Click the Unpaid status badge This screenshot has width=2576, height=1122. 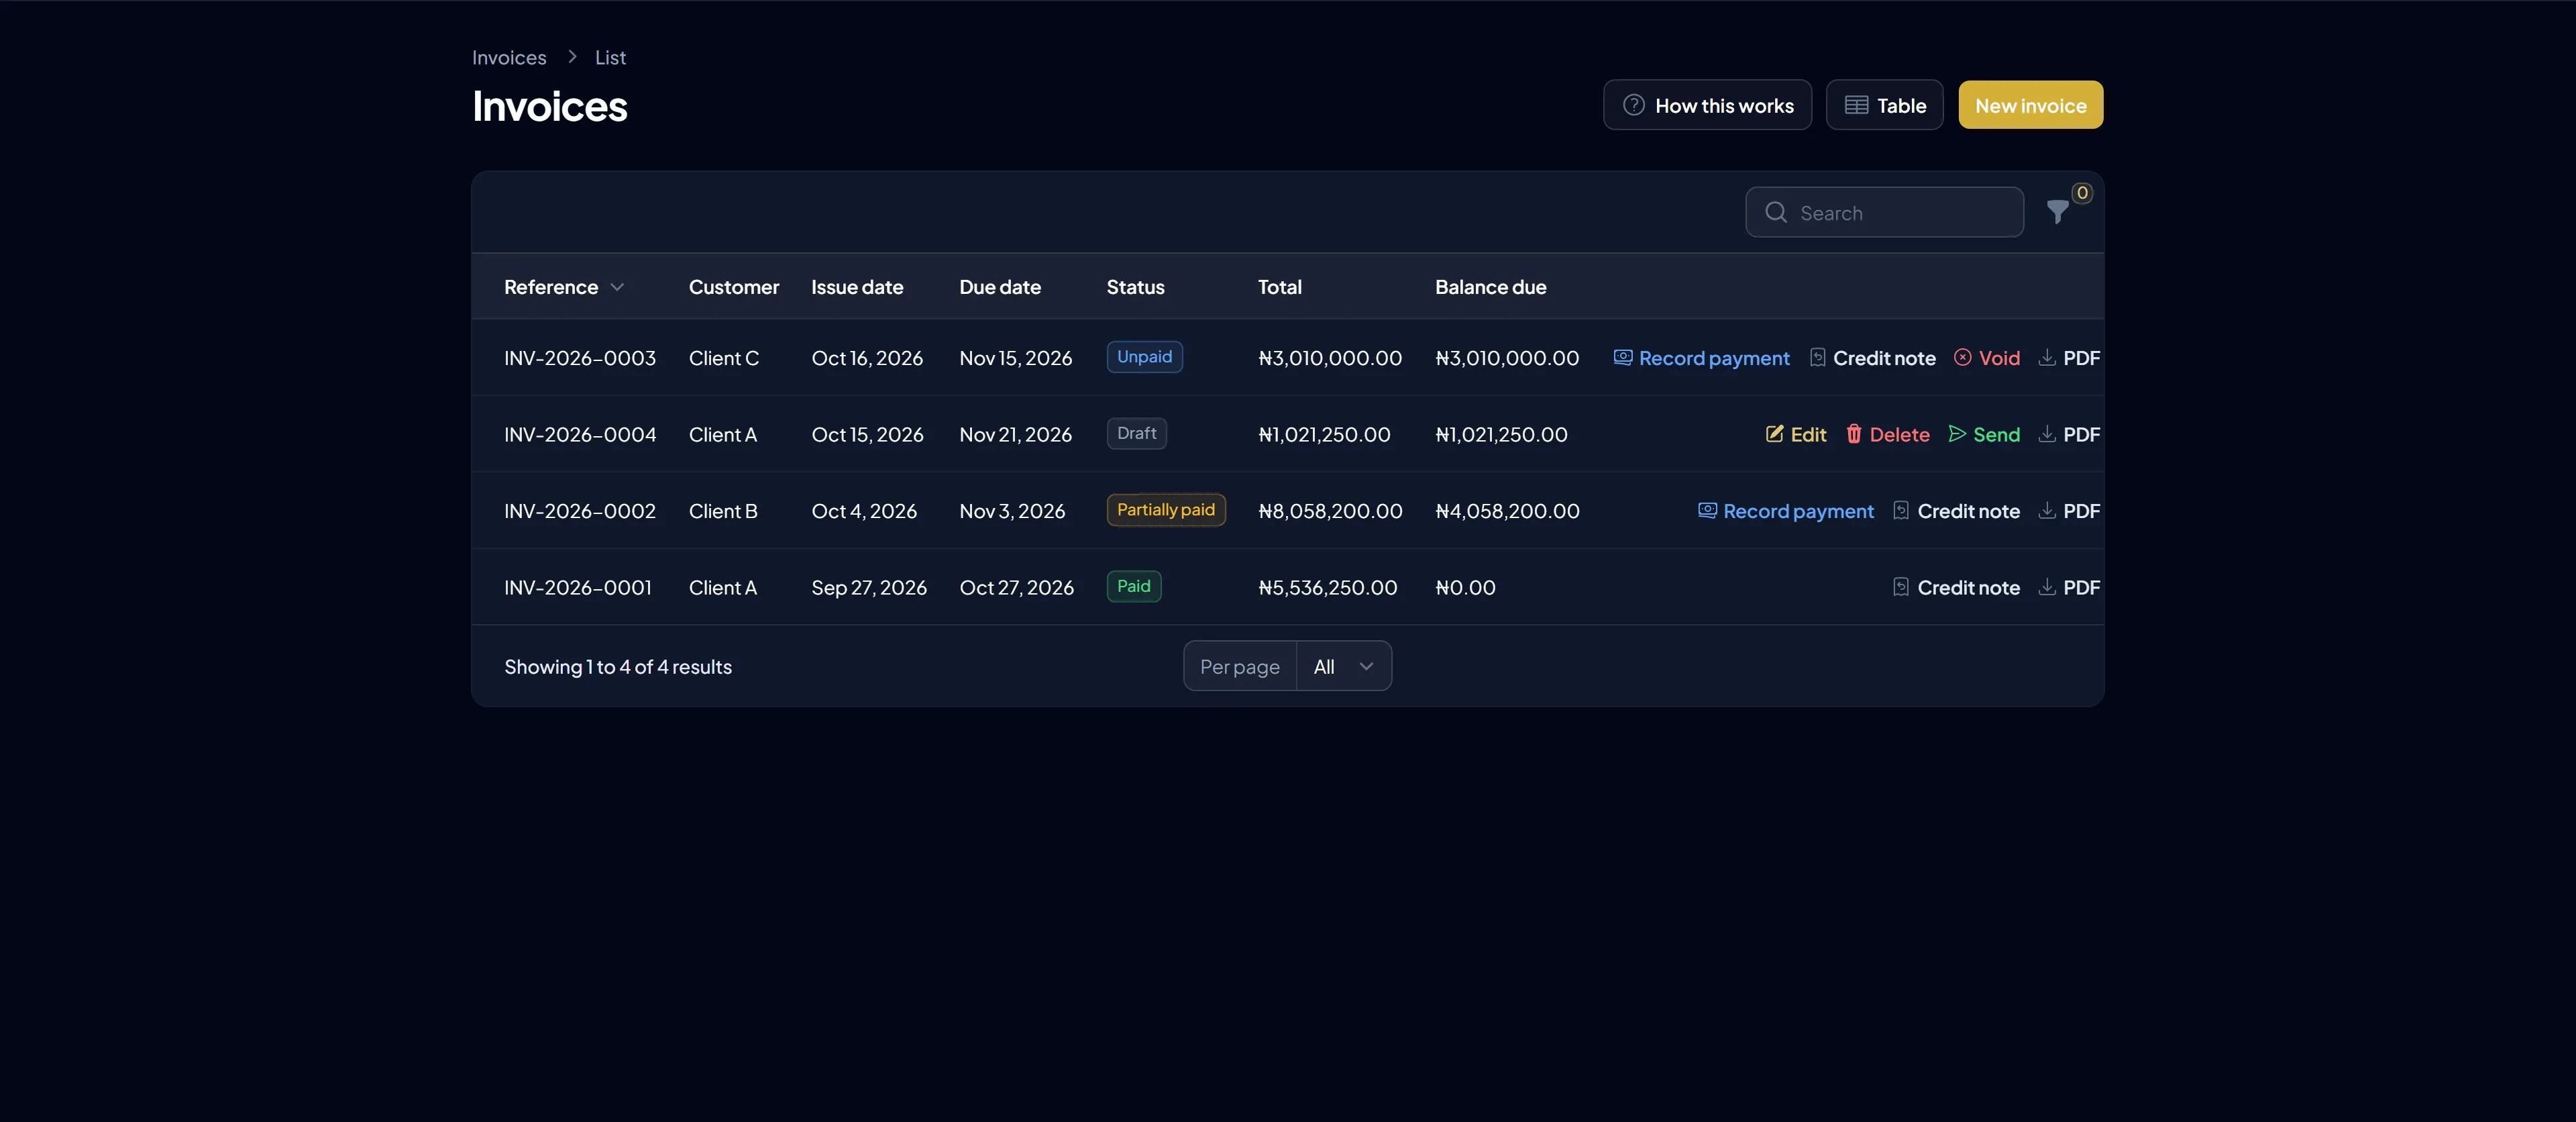click(x=1144, y=357)
